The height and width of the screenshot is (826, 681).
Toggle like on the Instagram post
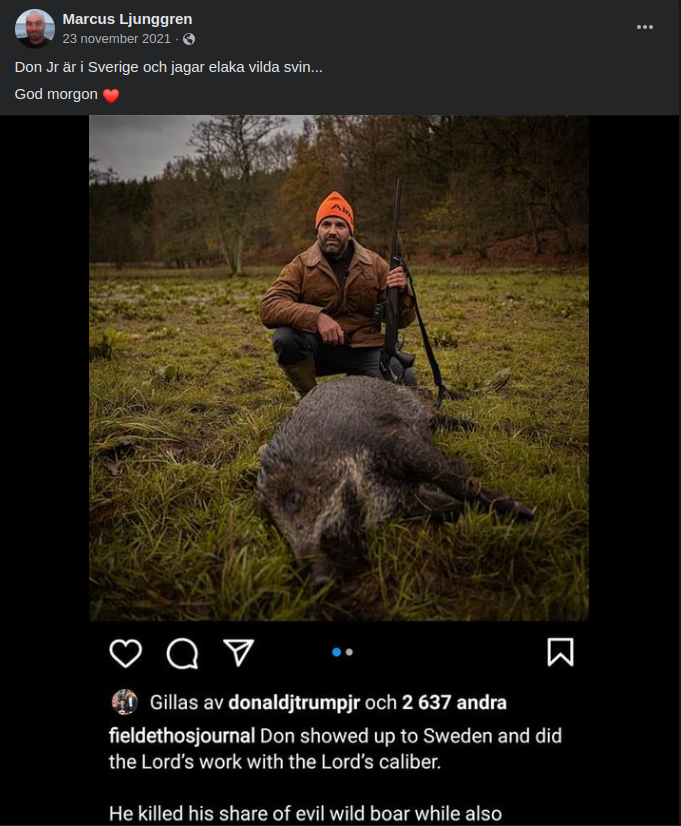124,654
